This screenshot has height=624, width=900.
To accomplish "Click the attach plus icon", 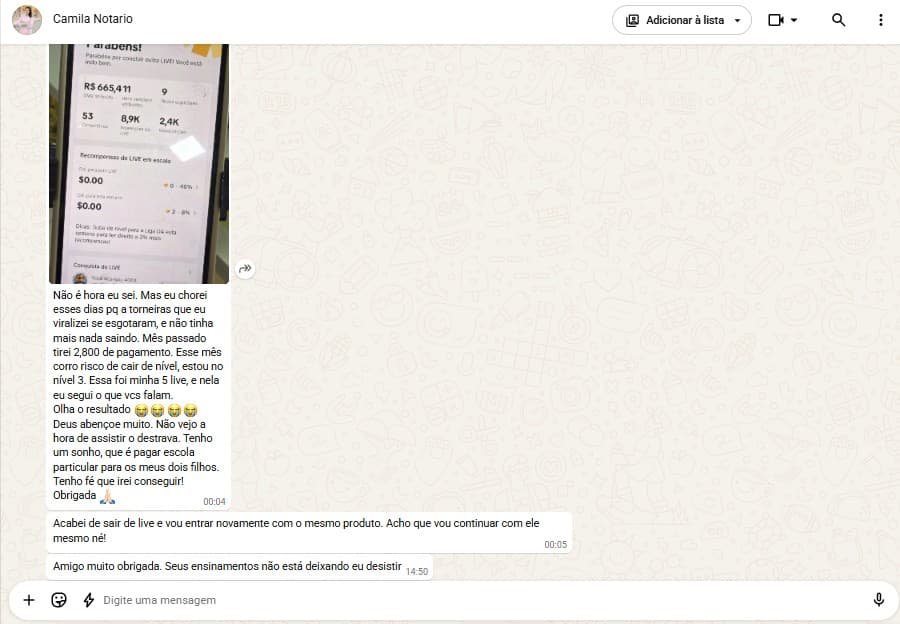I will point(29,600).
